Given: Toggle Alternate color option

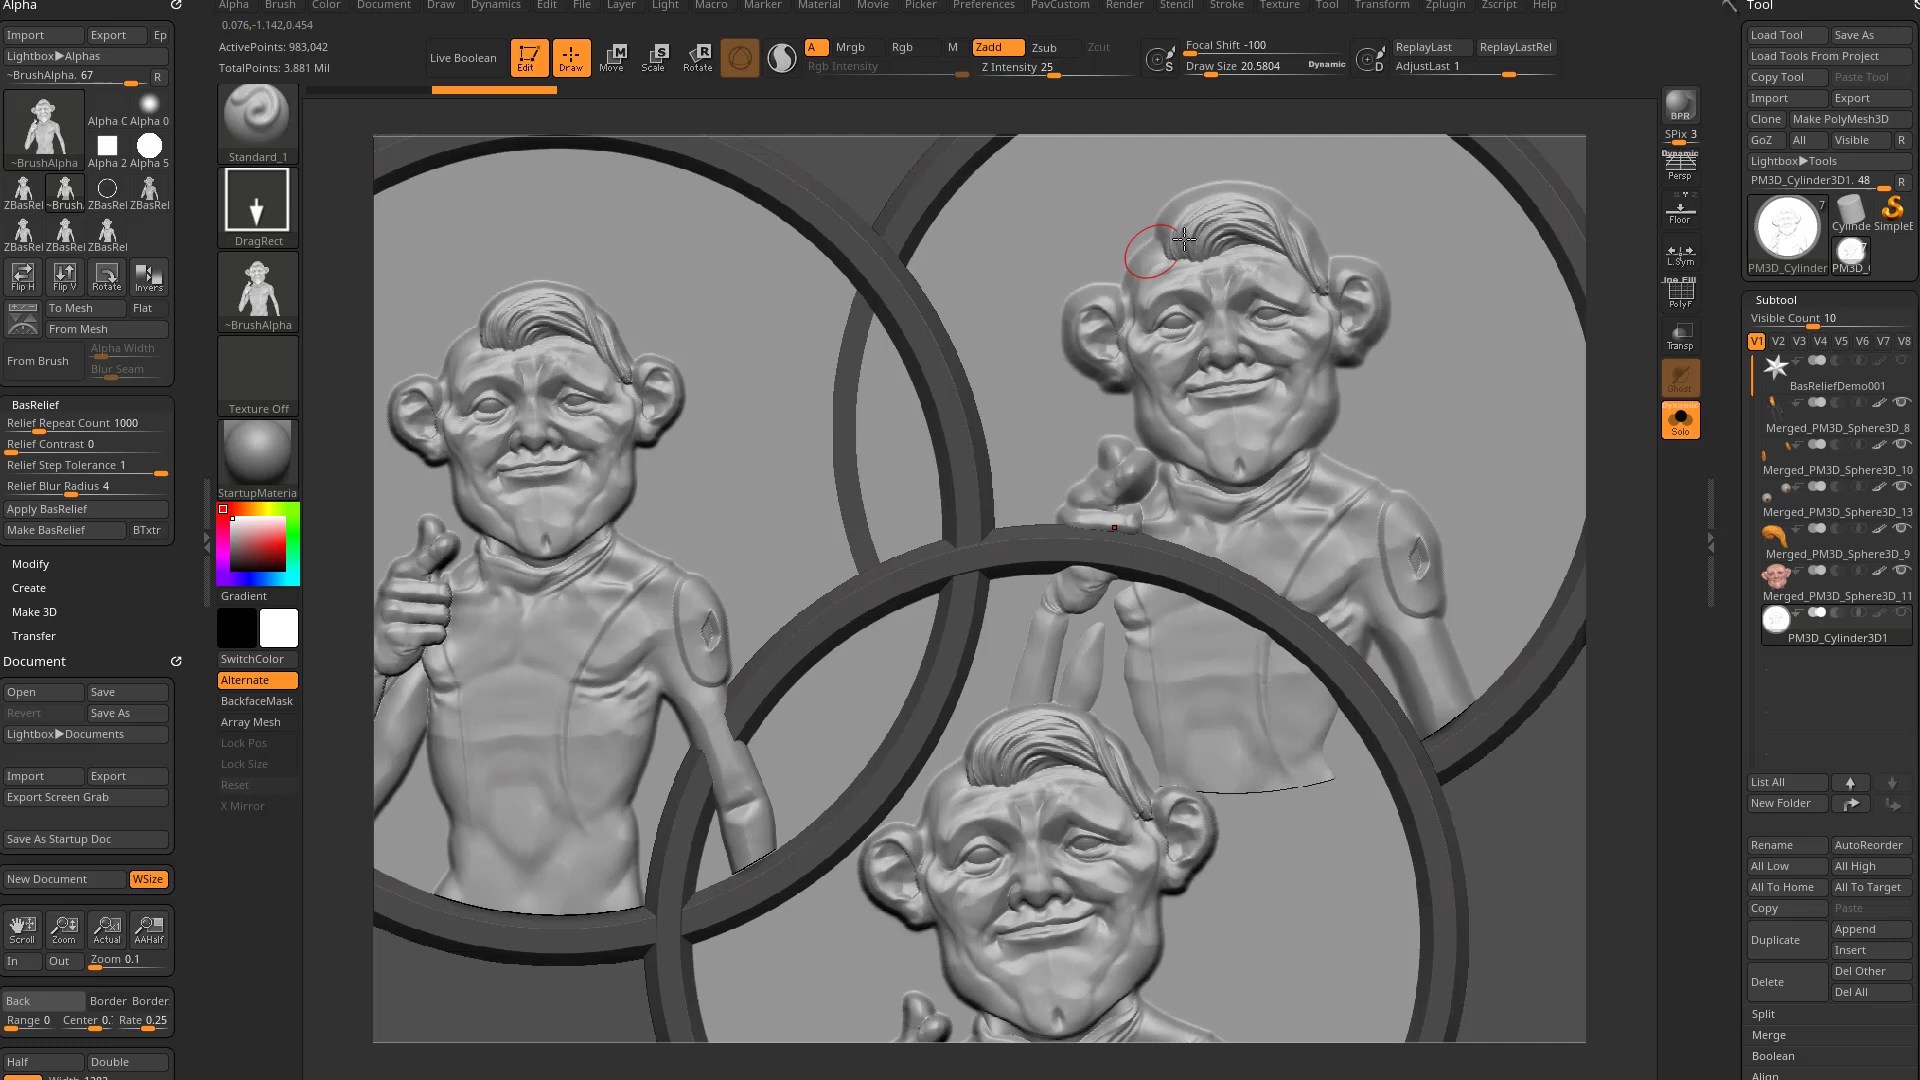Looking at the screenshot, I should pyautogui.click(x=258, y=680).
